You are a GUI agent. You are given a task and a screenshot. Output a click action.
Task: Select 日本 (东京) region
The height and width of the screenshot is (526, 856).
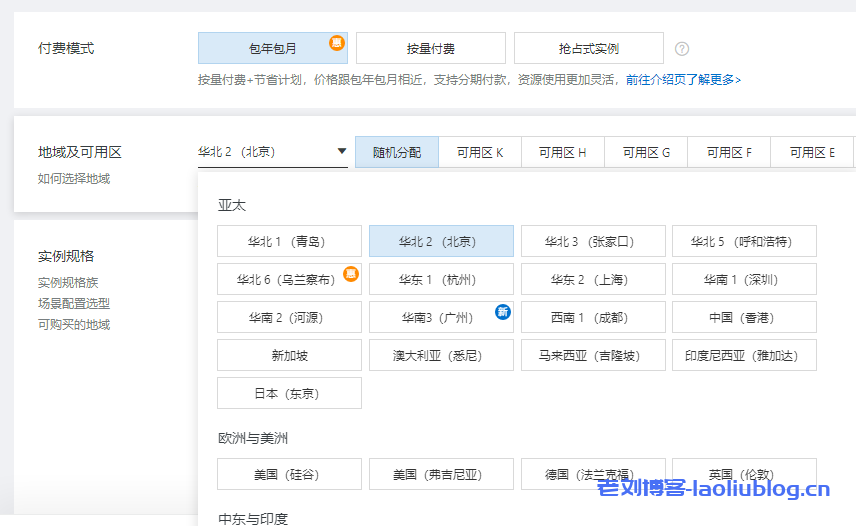[x=289, y=394]
